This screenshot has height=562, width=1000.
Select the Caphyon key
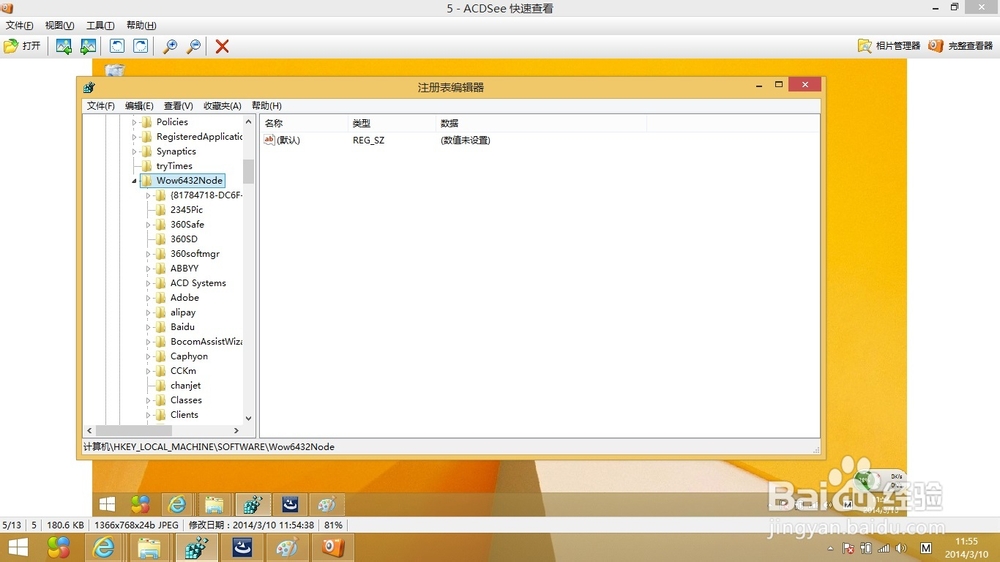coord(189,357)
